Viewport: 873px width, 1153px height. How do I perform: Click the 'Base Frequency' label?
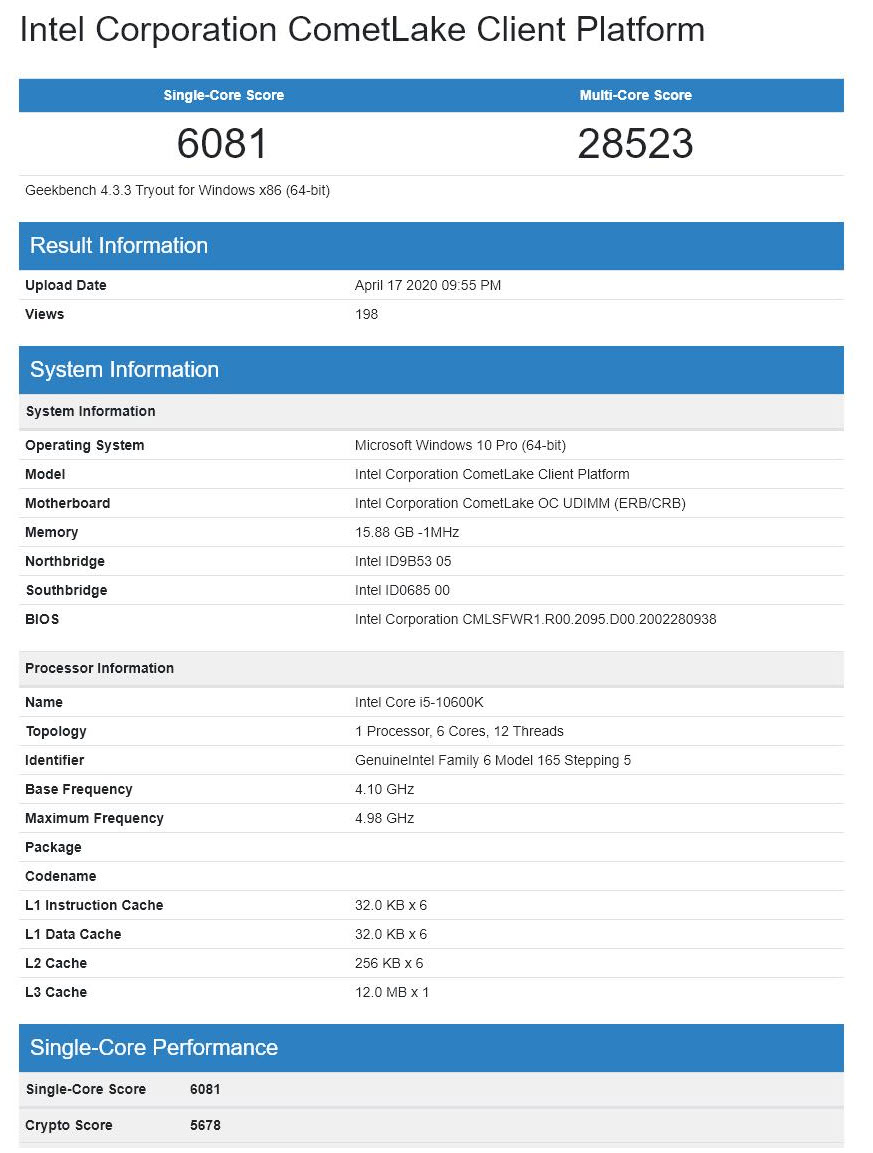pyautogui.click(x=79, y=790)
